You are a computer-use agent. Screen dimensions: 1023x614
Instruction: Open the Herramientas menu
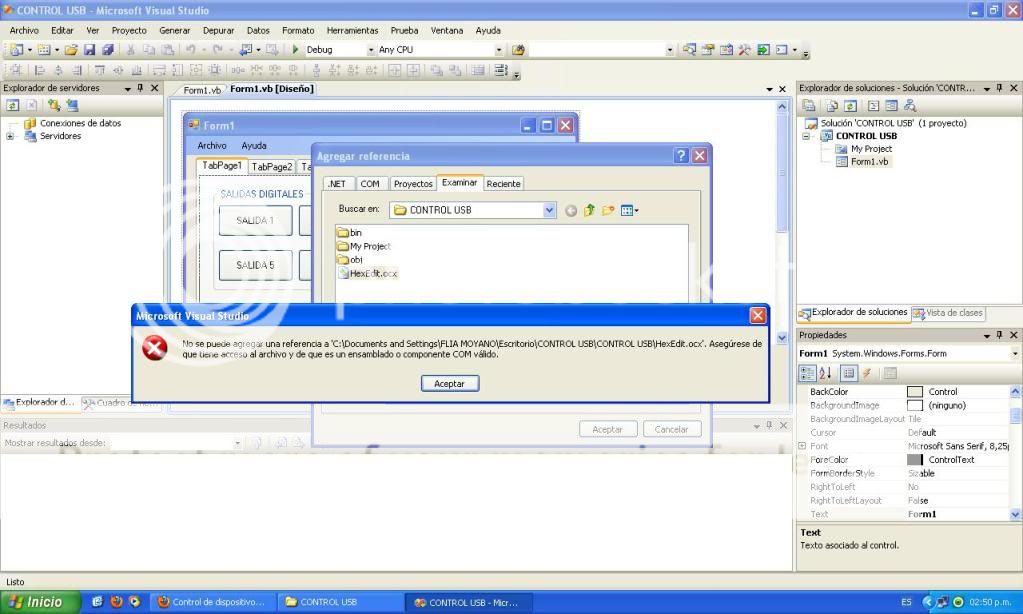(352, 31)
